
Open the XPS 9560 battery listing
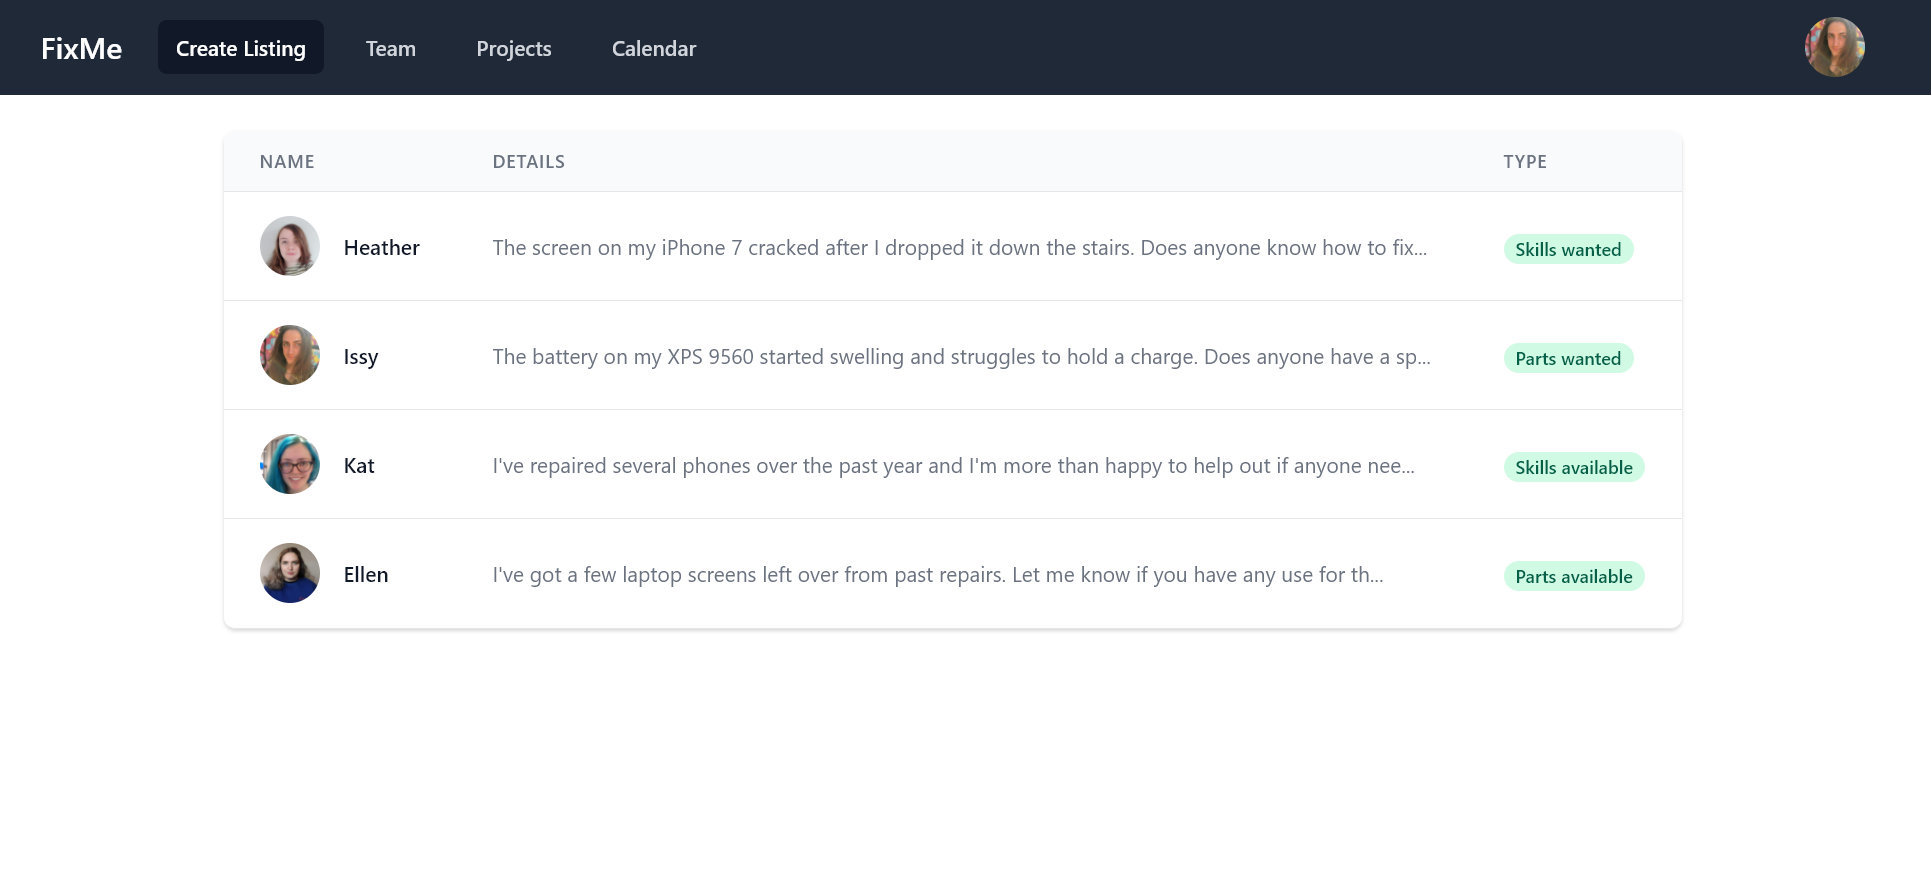(962, 357)
